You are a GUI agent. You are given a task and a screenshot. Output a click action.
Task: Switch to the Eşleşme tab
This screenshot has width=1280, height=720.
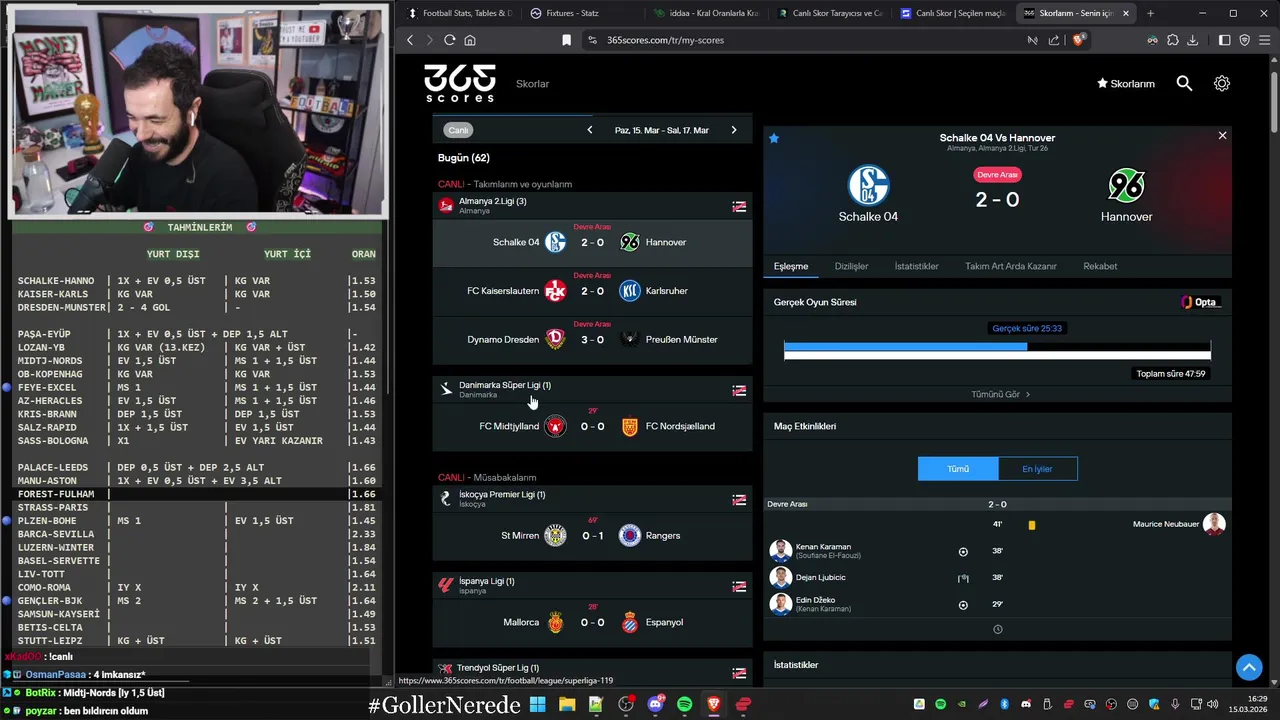[x=791, y=266]
